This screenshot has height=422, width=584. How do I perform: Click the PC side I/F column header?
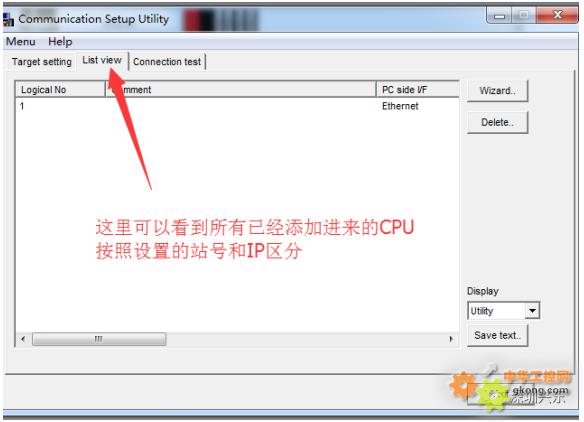(418, 89)
